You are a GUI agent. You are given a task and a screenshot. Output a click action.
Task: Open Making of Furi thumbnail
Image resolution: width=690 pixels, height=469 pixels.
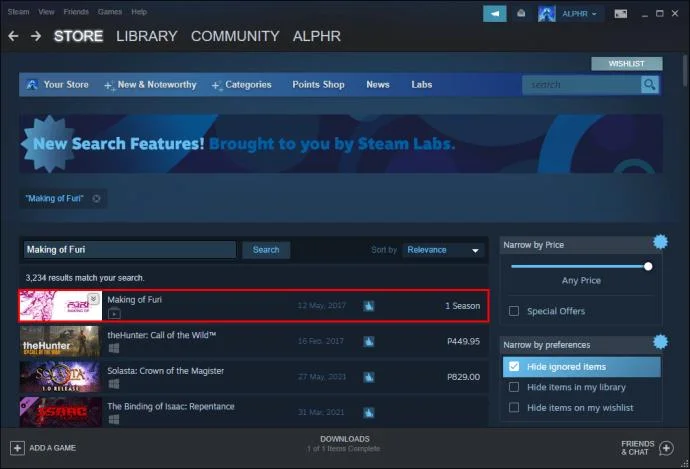[x=61, y=305]
